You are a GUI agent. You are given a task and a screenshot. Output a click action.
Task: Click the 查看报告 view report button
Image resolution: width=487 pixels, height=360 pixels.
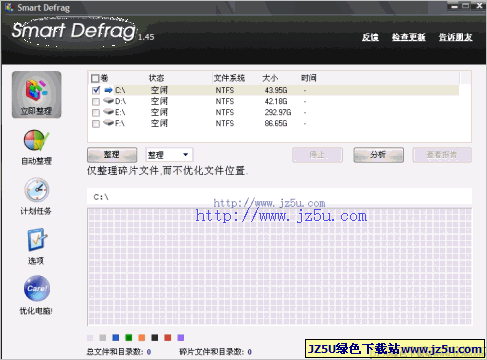coord(442,155)
